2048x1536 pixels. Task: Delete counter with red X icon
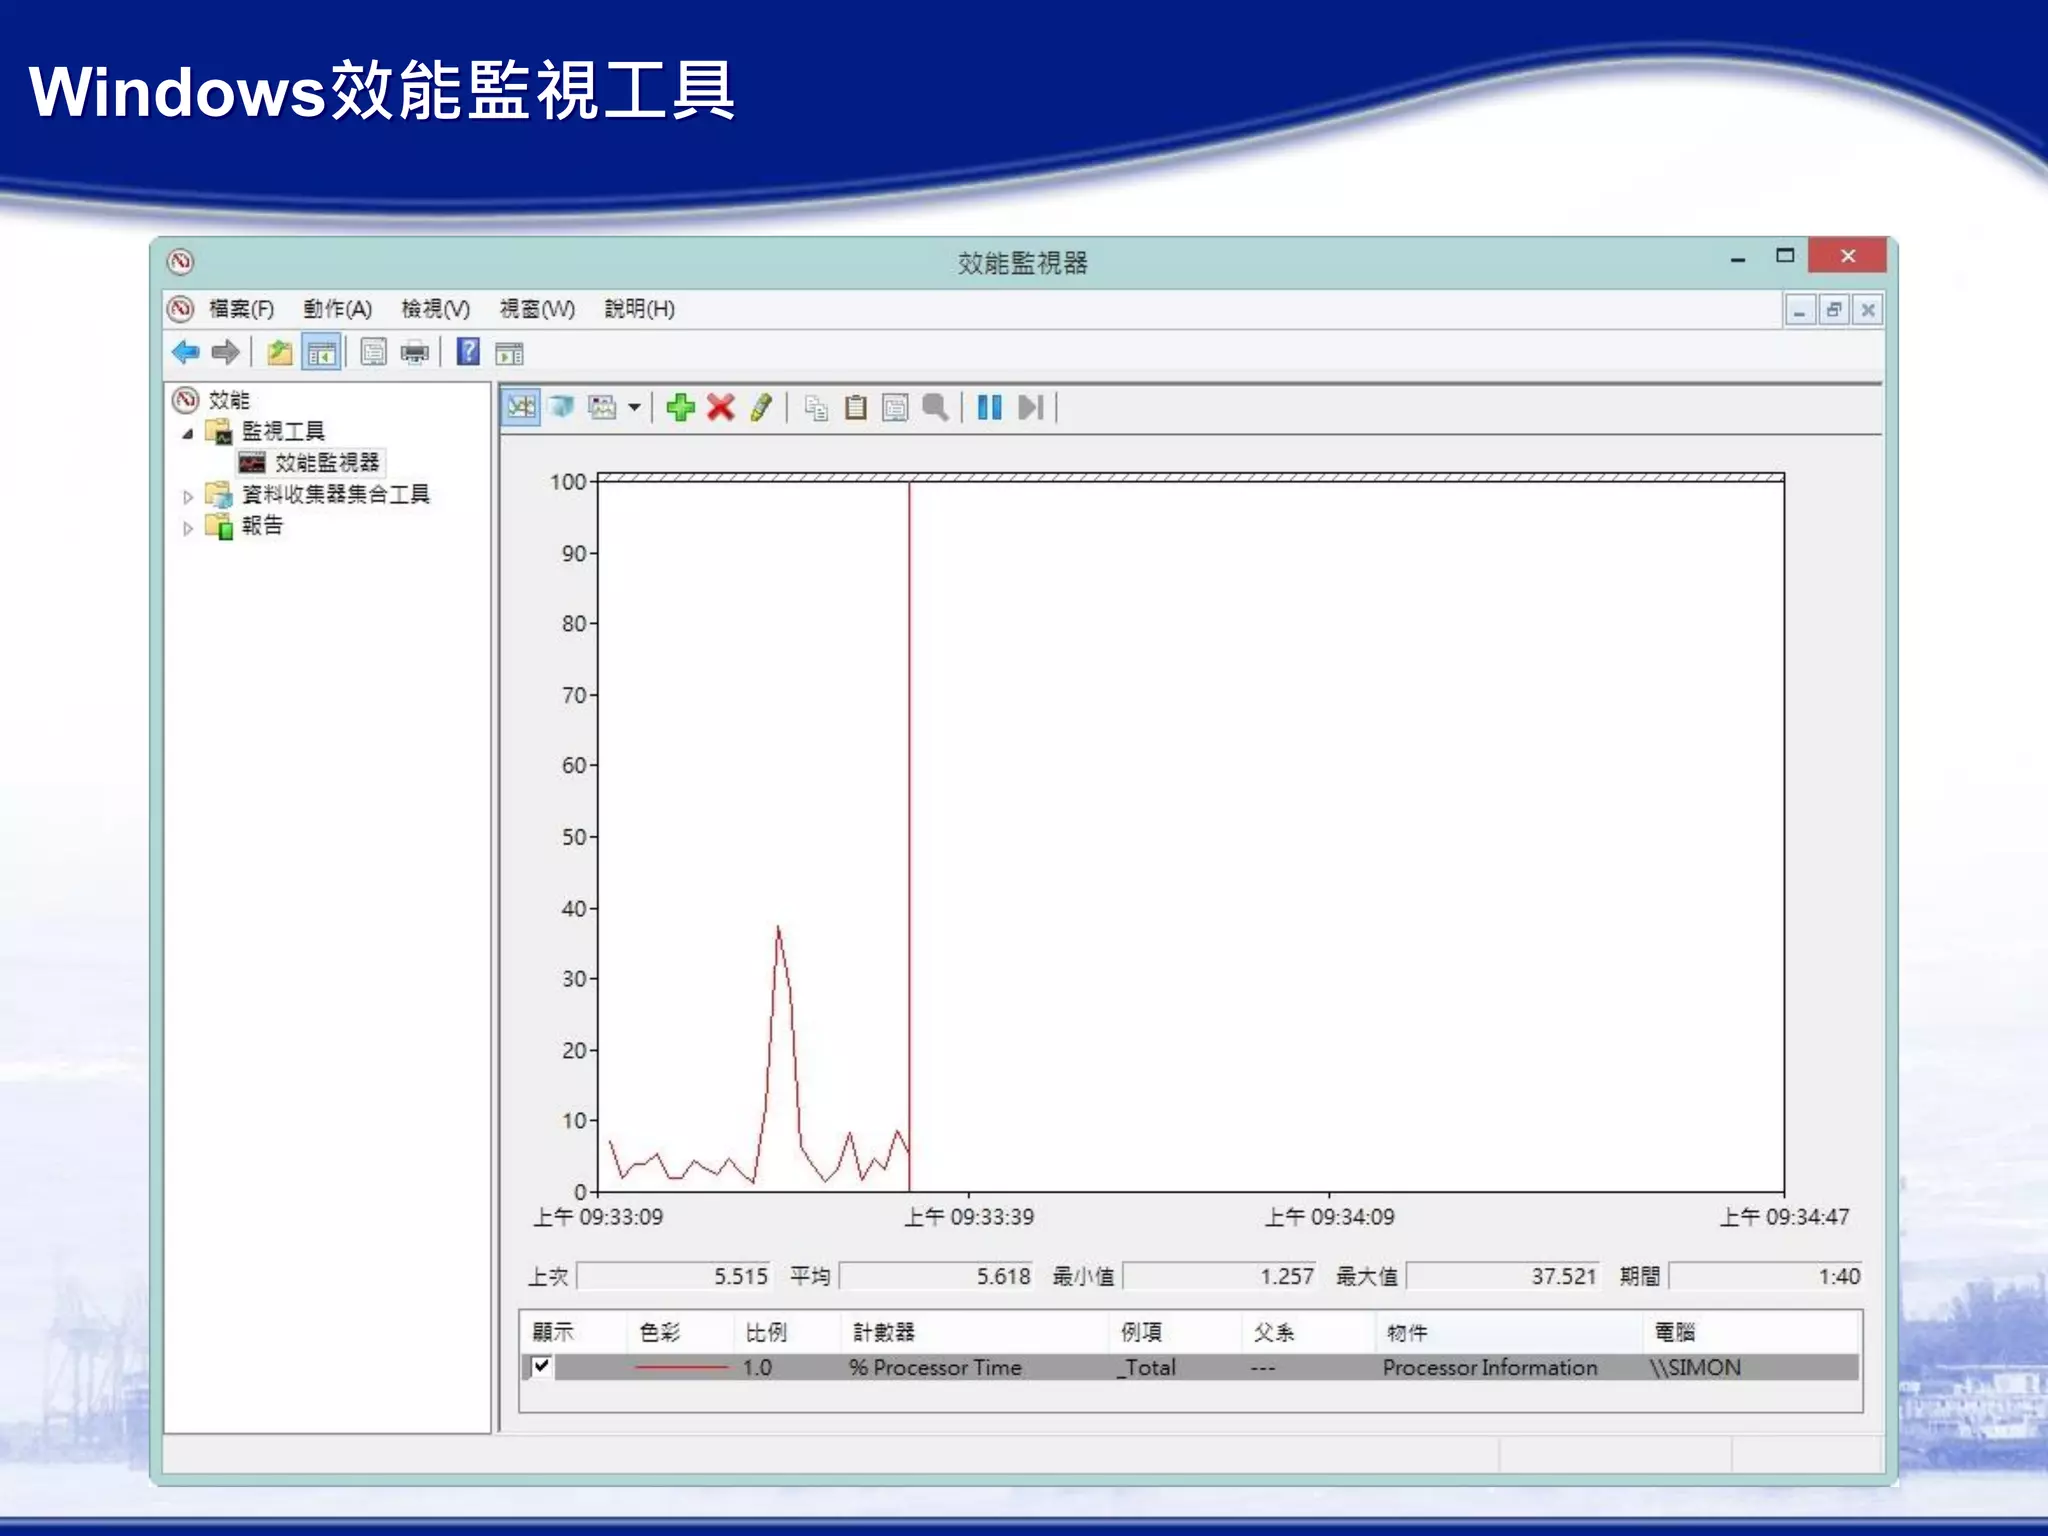(x=720, y=407)
